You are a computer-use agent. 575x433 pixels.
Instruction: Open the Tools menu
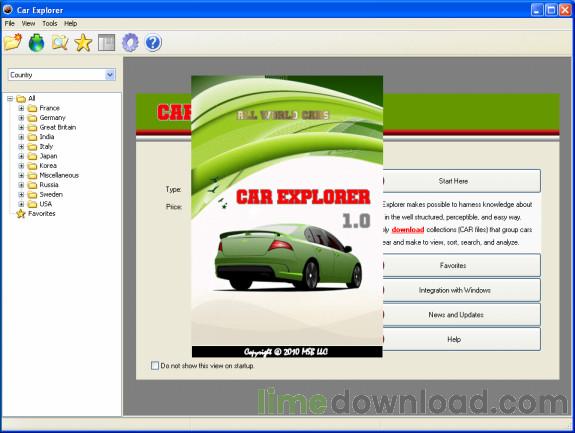50,23
